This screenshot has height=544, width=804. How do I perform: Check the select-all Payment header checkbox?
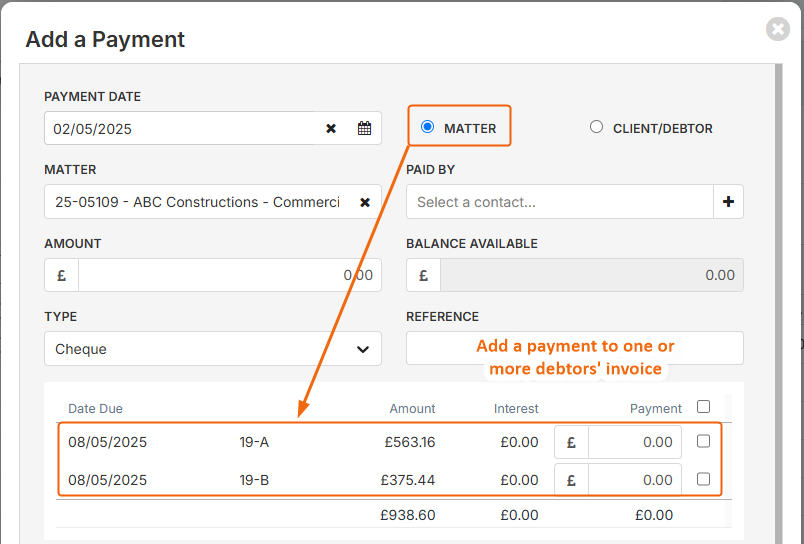click(x=704, y=407)
